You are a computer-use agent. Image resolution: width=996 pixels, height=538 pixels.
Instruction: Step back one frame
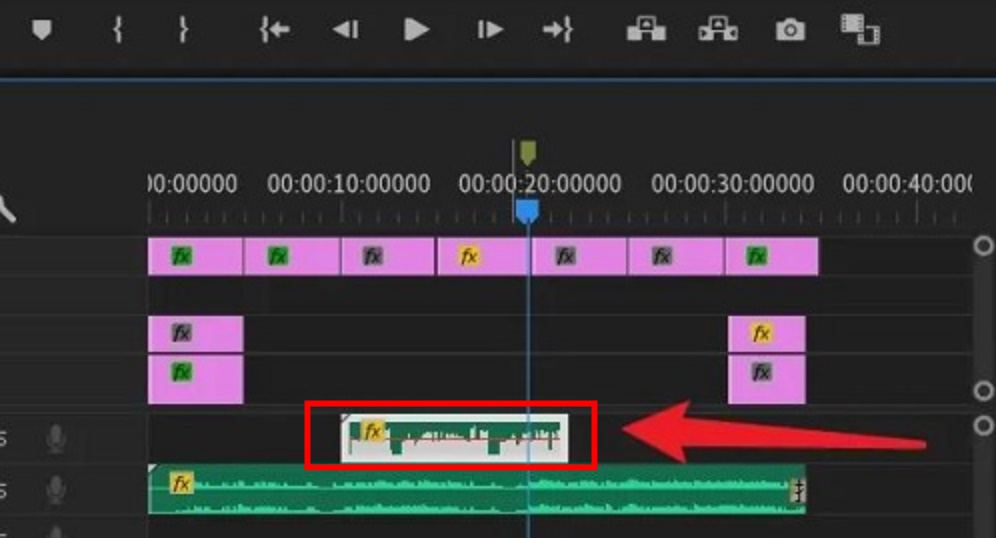345,30
